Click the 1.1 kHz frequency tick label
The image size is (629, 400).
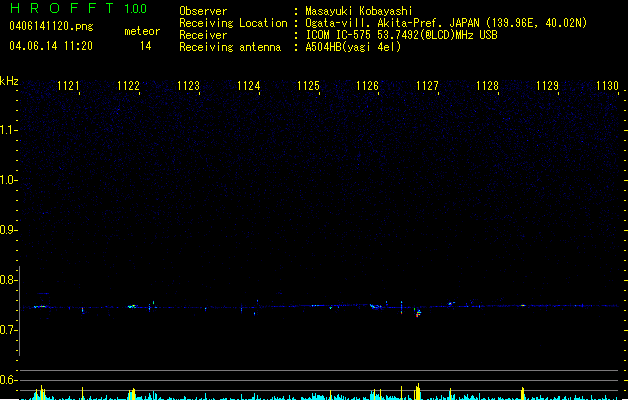point(8,130)
